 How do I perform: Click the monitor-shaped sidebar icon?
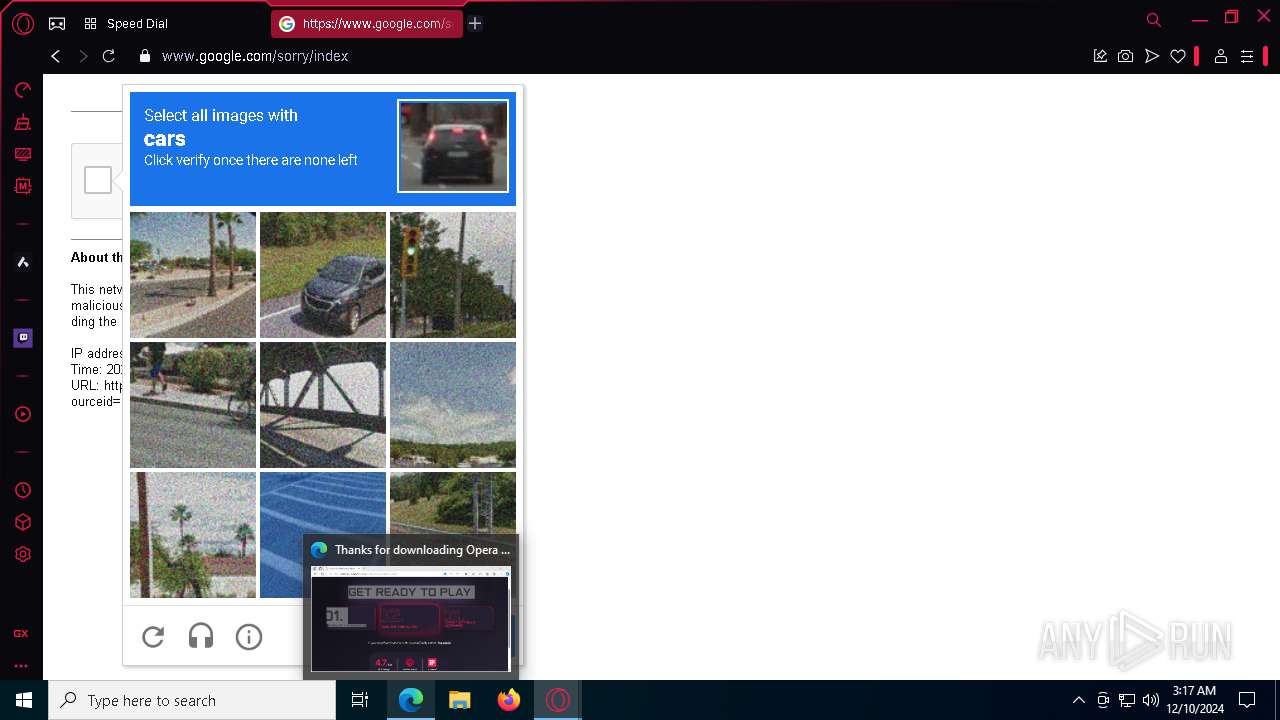[x=22, y=154]
